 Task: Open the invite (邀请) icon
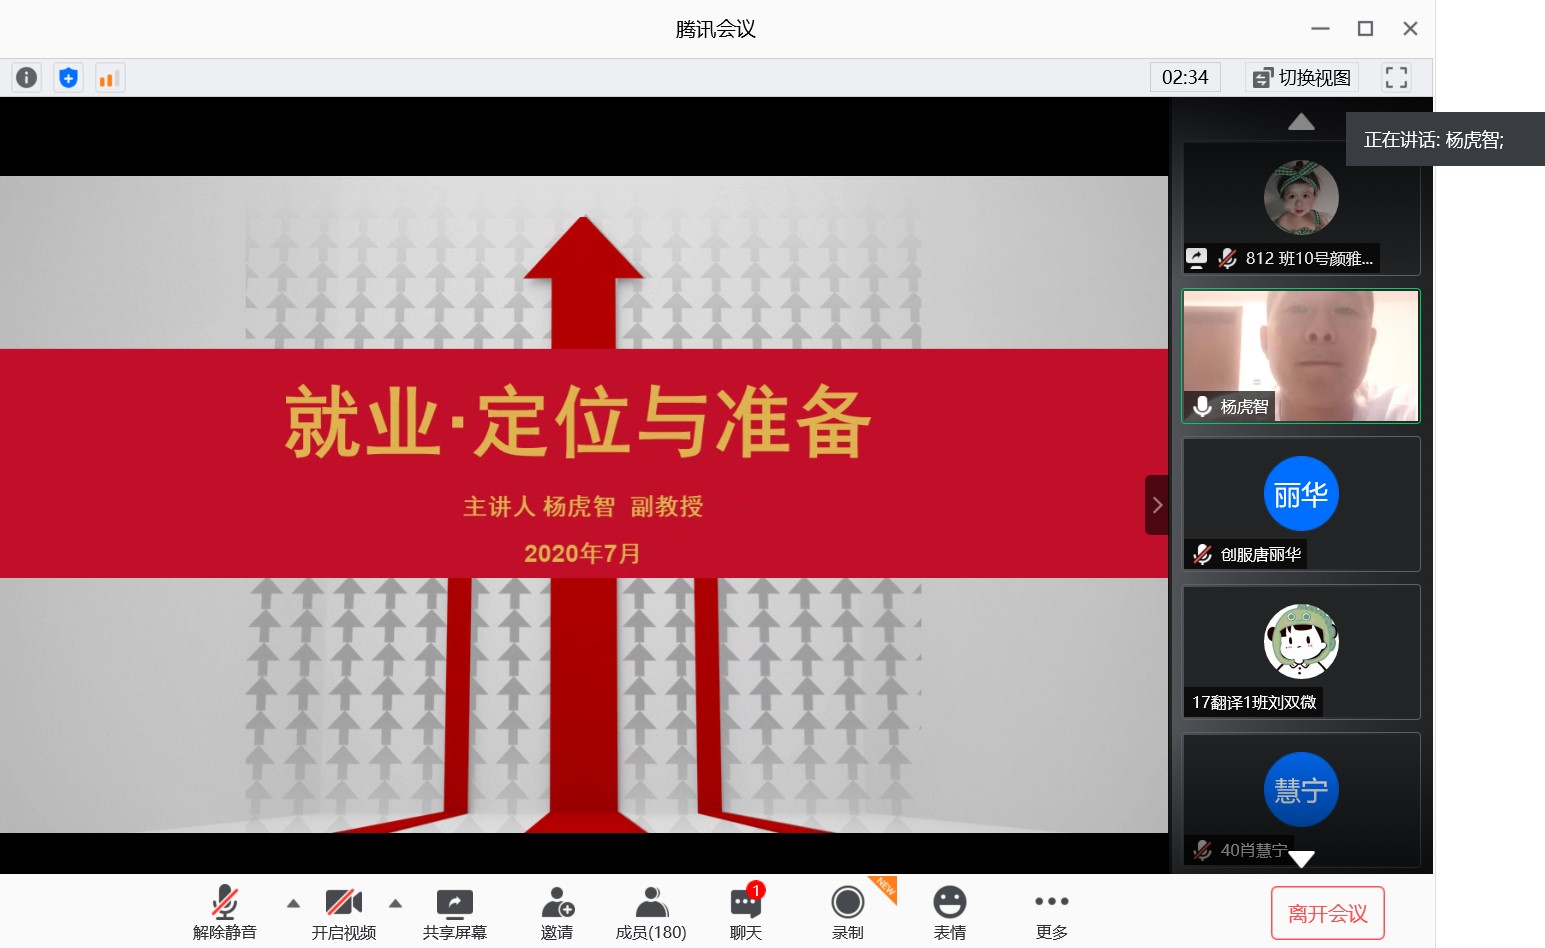[557, 914]
